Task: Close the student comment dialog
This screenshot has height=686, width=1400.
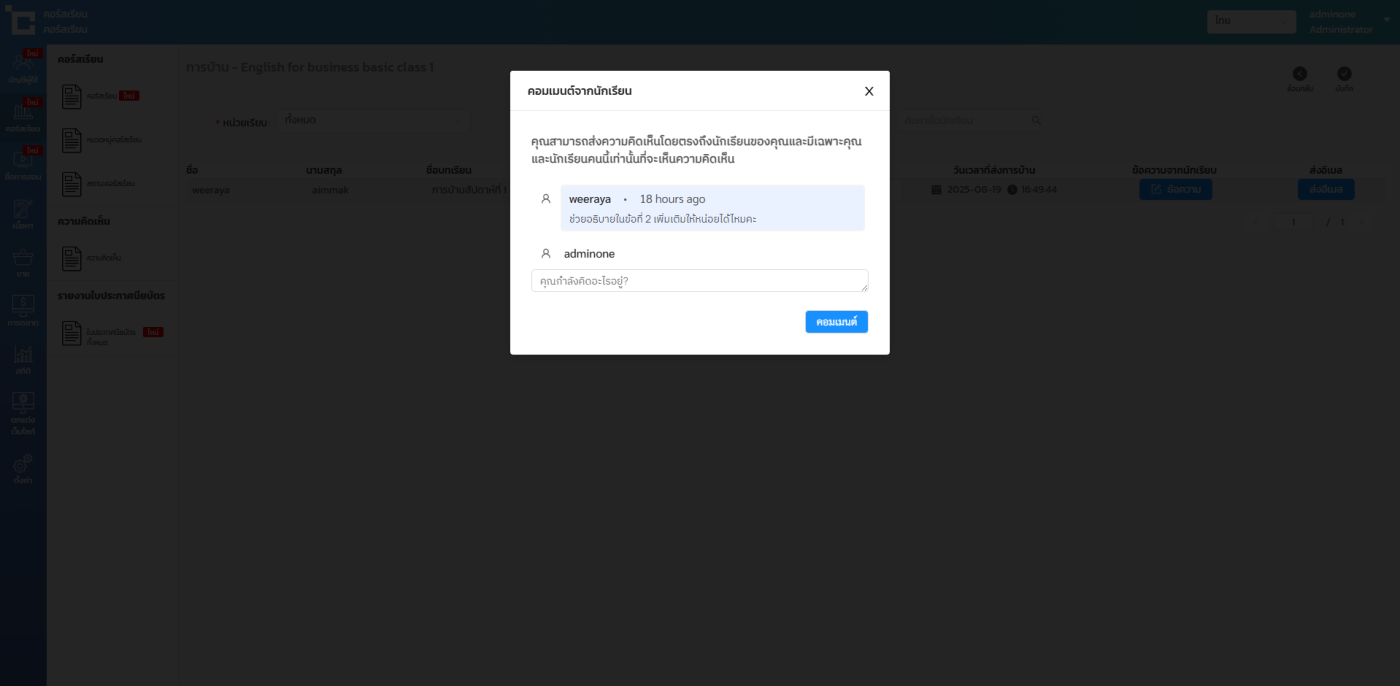Action: [x=869, y=91]
